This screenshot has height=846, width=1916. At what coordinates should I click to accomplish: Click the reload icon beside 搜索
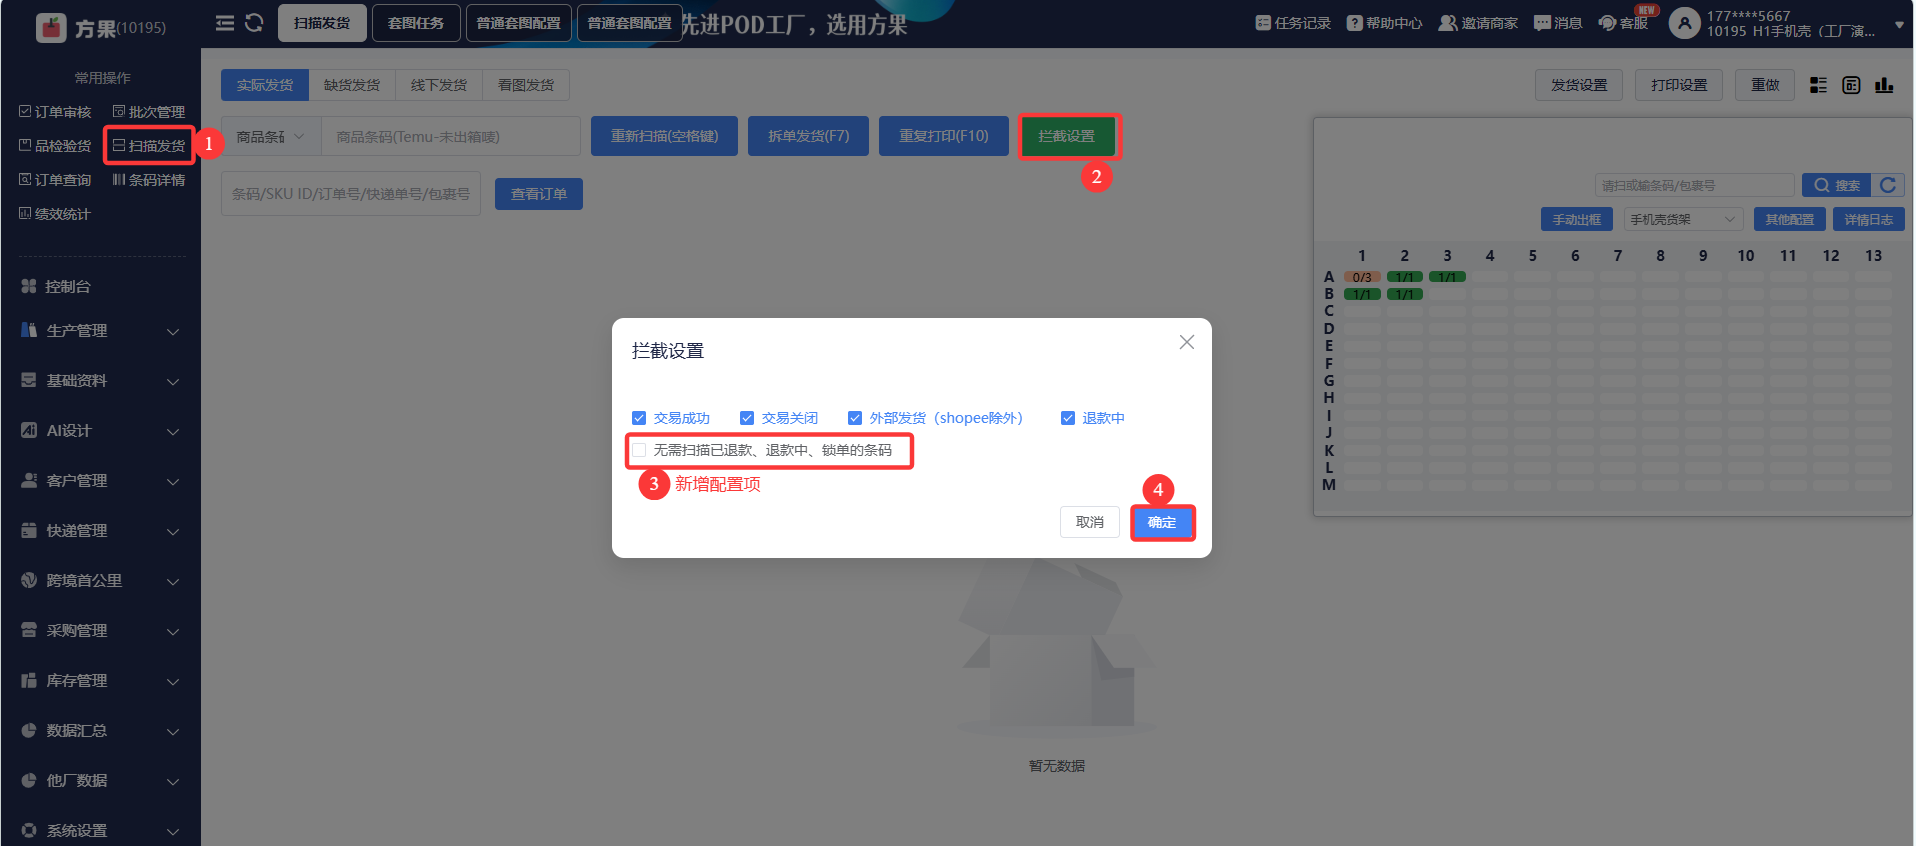1888,185
